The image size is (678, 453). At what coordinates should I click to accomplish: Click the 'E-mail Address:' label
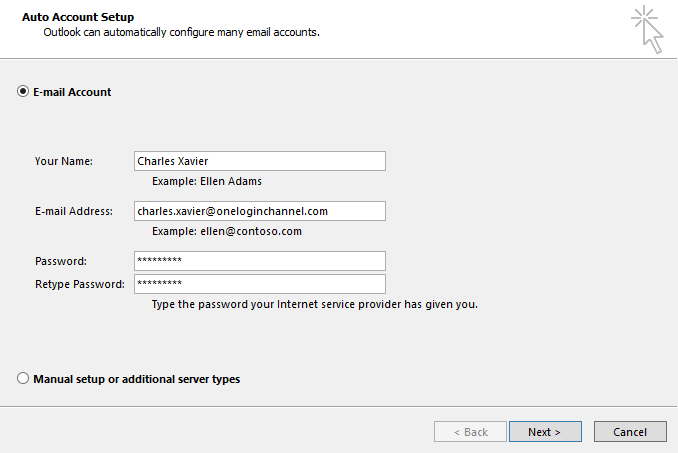(x=74, y=211)
